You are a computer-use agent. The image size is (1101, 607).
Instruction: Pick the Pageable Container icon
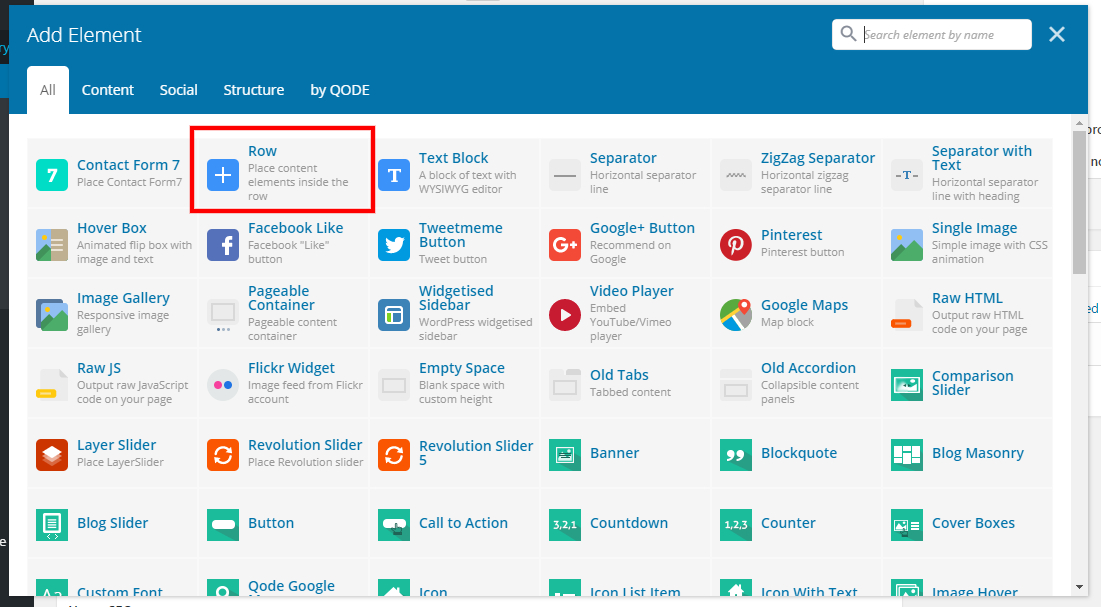[223, 315]
